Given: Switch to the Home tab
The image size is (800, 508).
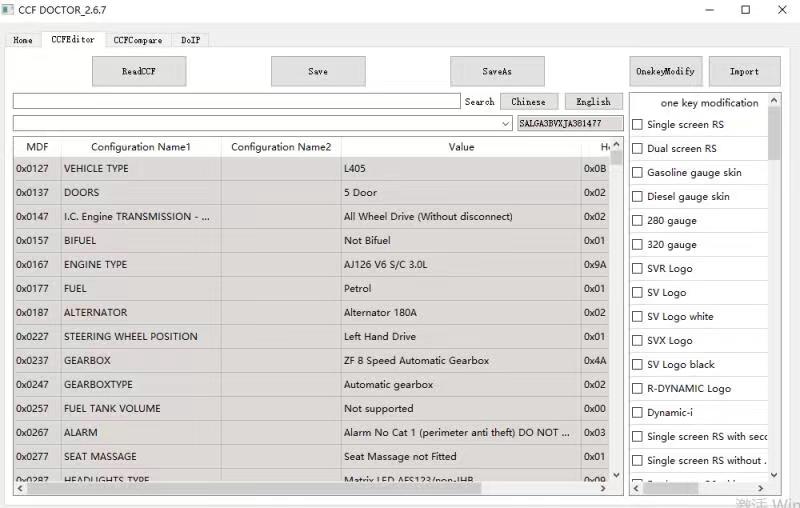Looking at the screenshot, I should [x=23, y=40].
